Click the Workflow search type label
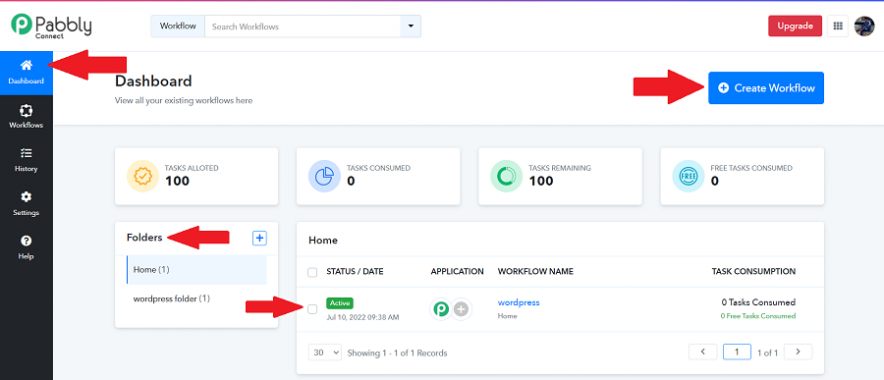This screenshot has width=884, height=380. 178,26
